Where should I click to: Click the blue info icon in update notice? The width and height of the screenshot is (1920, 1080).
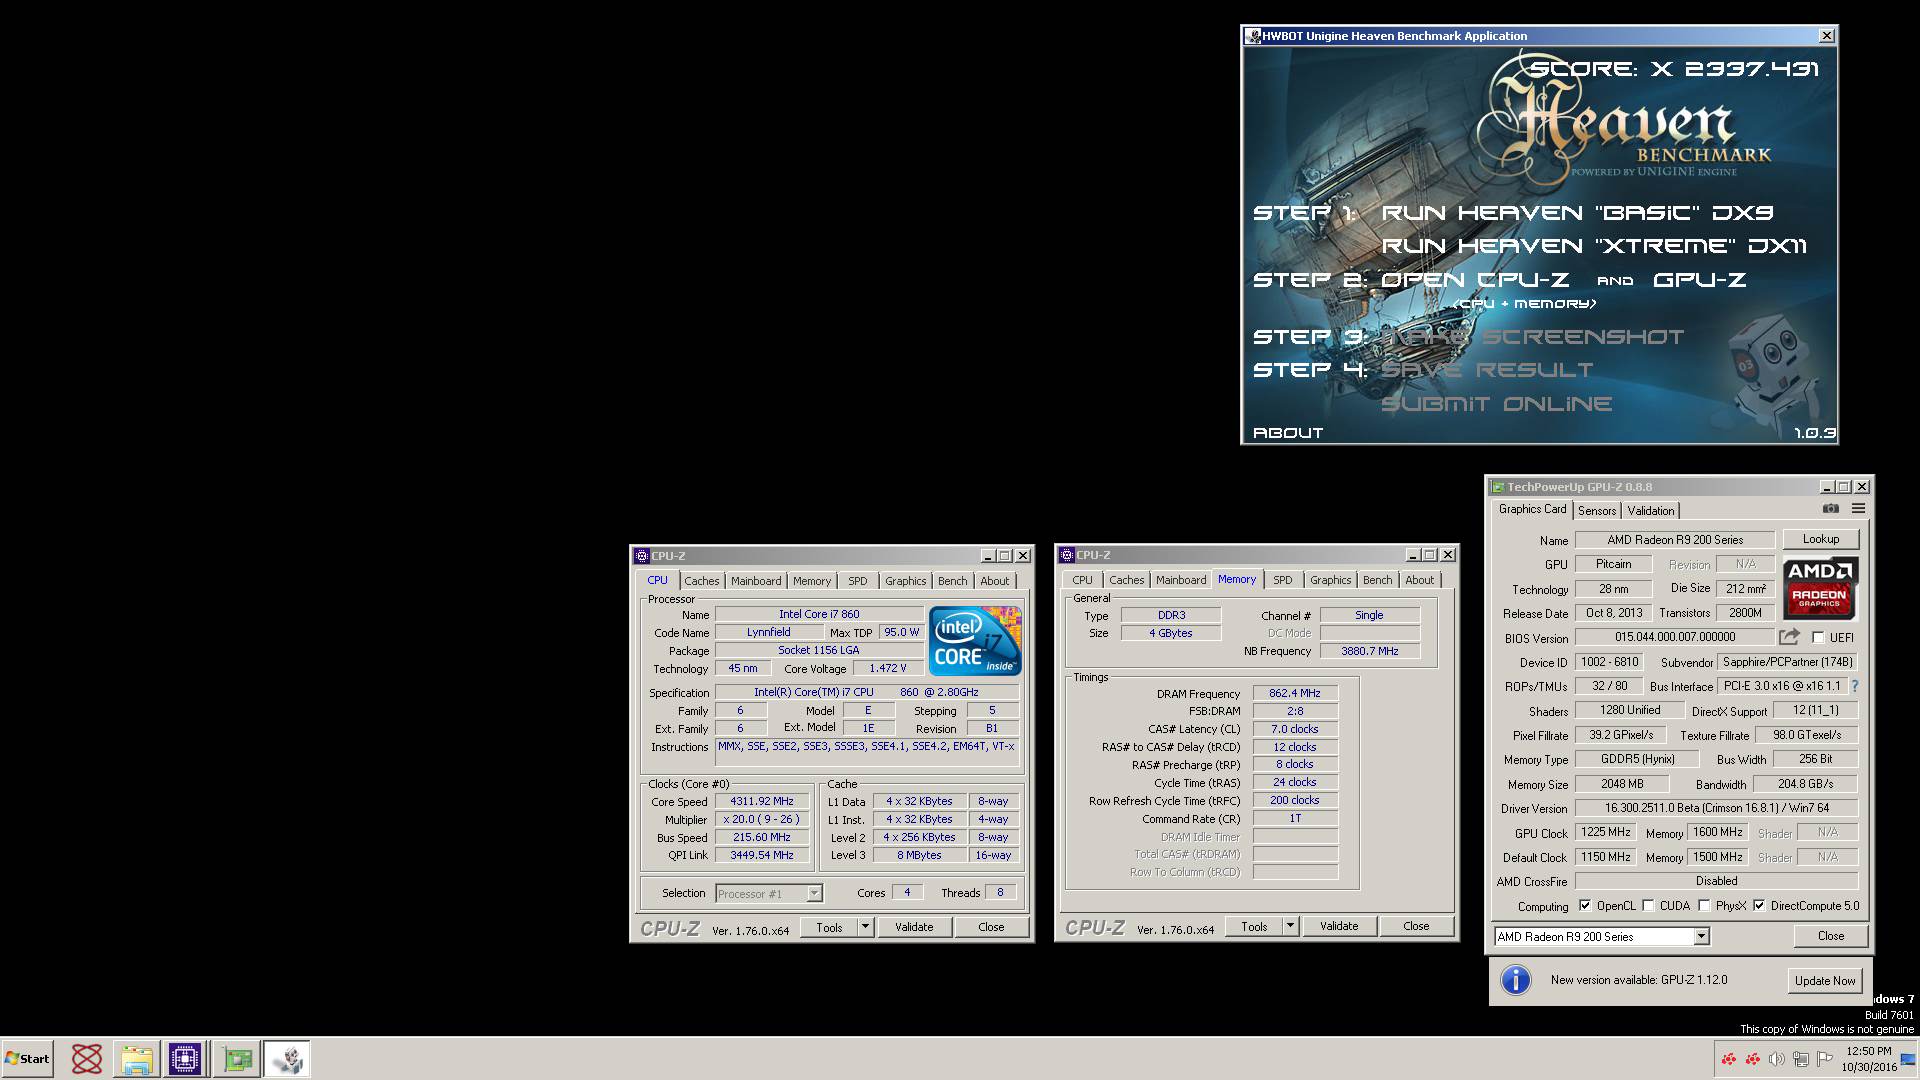1516,980
